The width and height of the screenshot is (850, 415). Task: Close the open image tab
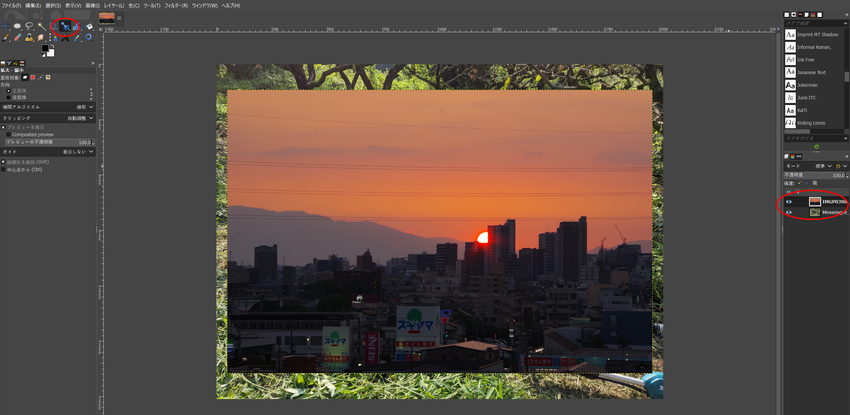tap(119, 18)
